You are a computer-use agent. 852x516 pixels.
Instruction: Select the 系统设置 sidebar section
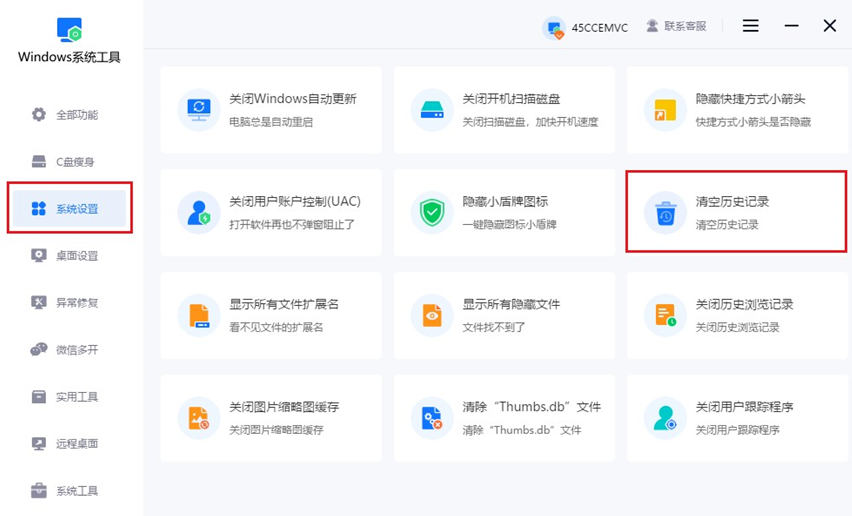coord(70,209)
